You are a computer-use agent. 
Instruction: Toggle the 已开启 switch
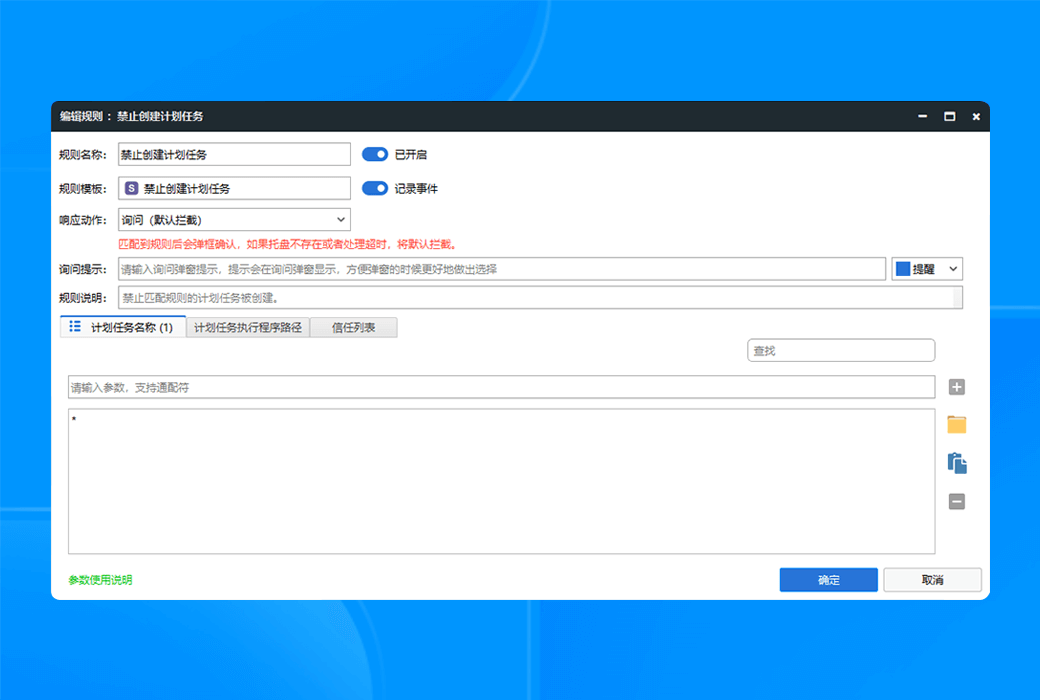coord(375,155)
